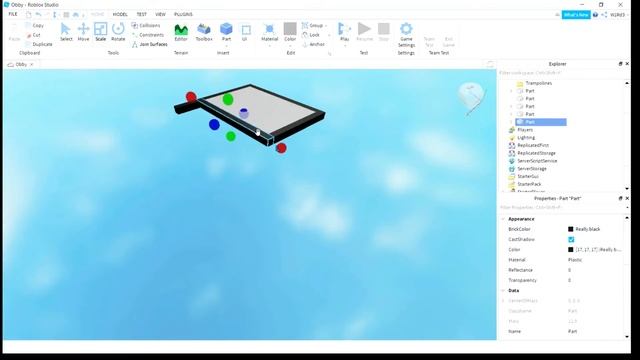This screenshot has width=640, height=360.
Task: Select Lighting in Explorer
Action: [x=526, y=138]
